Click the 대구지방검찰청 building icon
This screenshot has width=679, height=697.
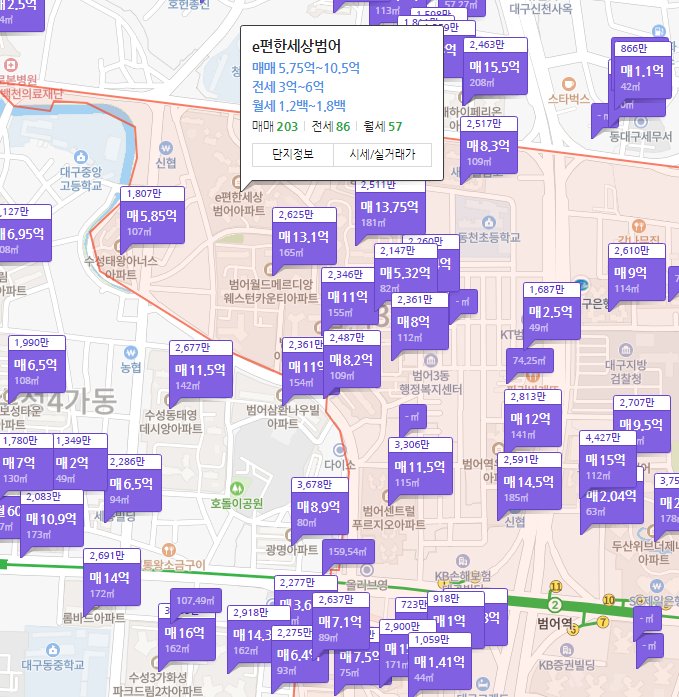click(626, 350)
